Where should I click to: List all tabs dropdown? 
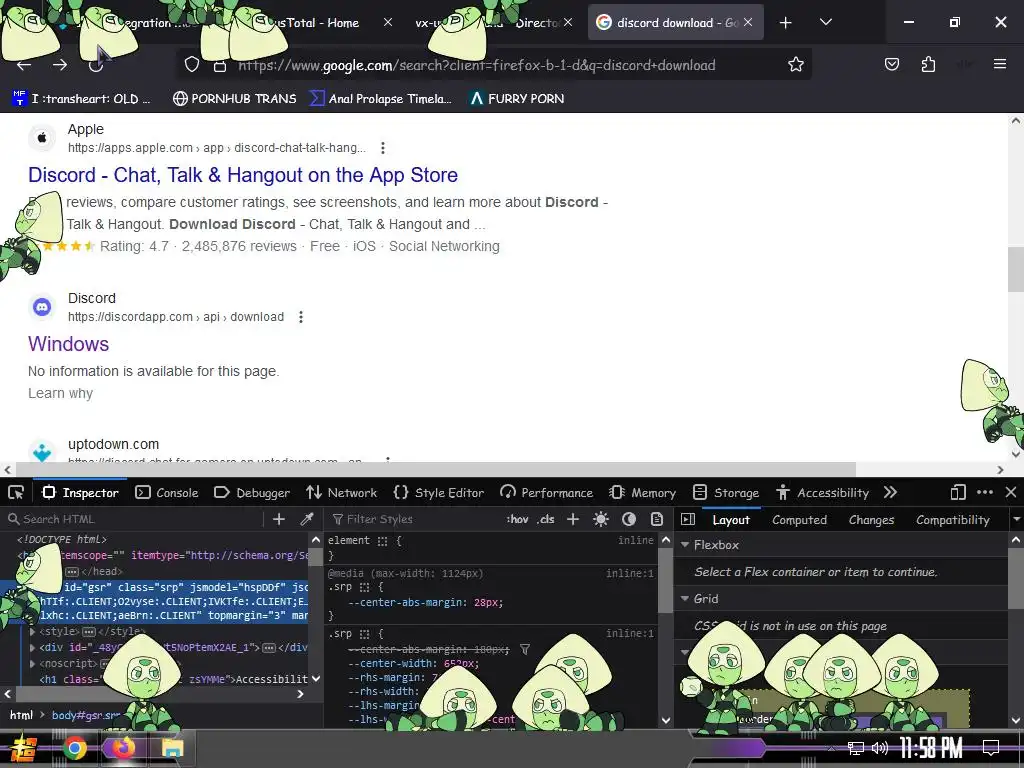coord(825,22)
